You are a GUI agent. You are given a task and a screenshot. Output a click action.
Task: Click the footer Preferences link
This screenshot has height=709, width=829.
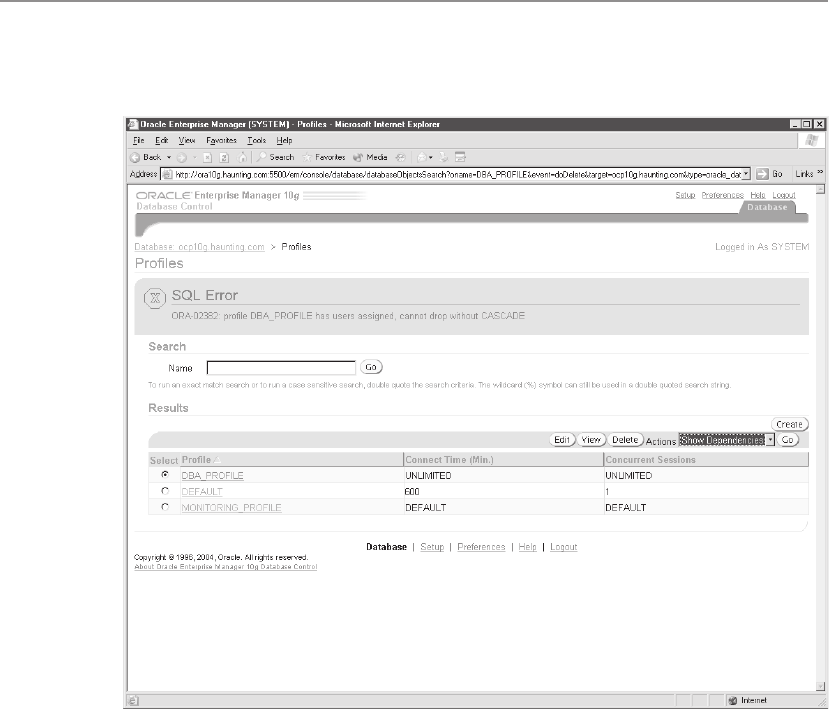pos(481,547)
